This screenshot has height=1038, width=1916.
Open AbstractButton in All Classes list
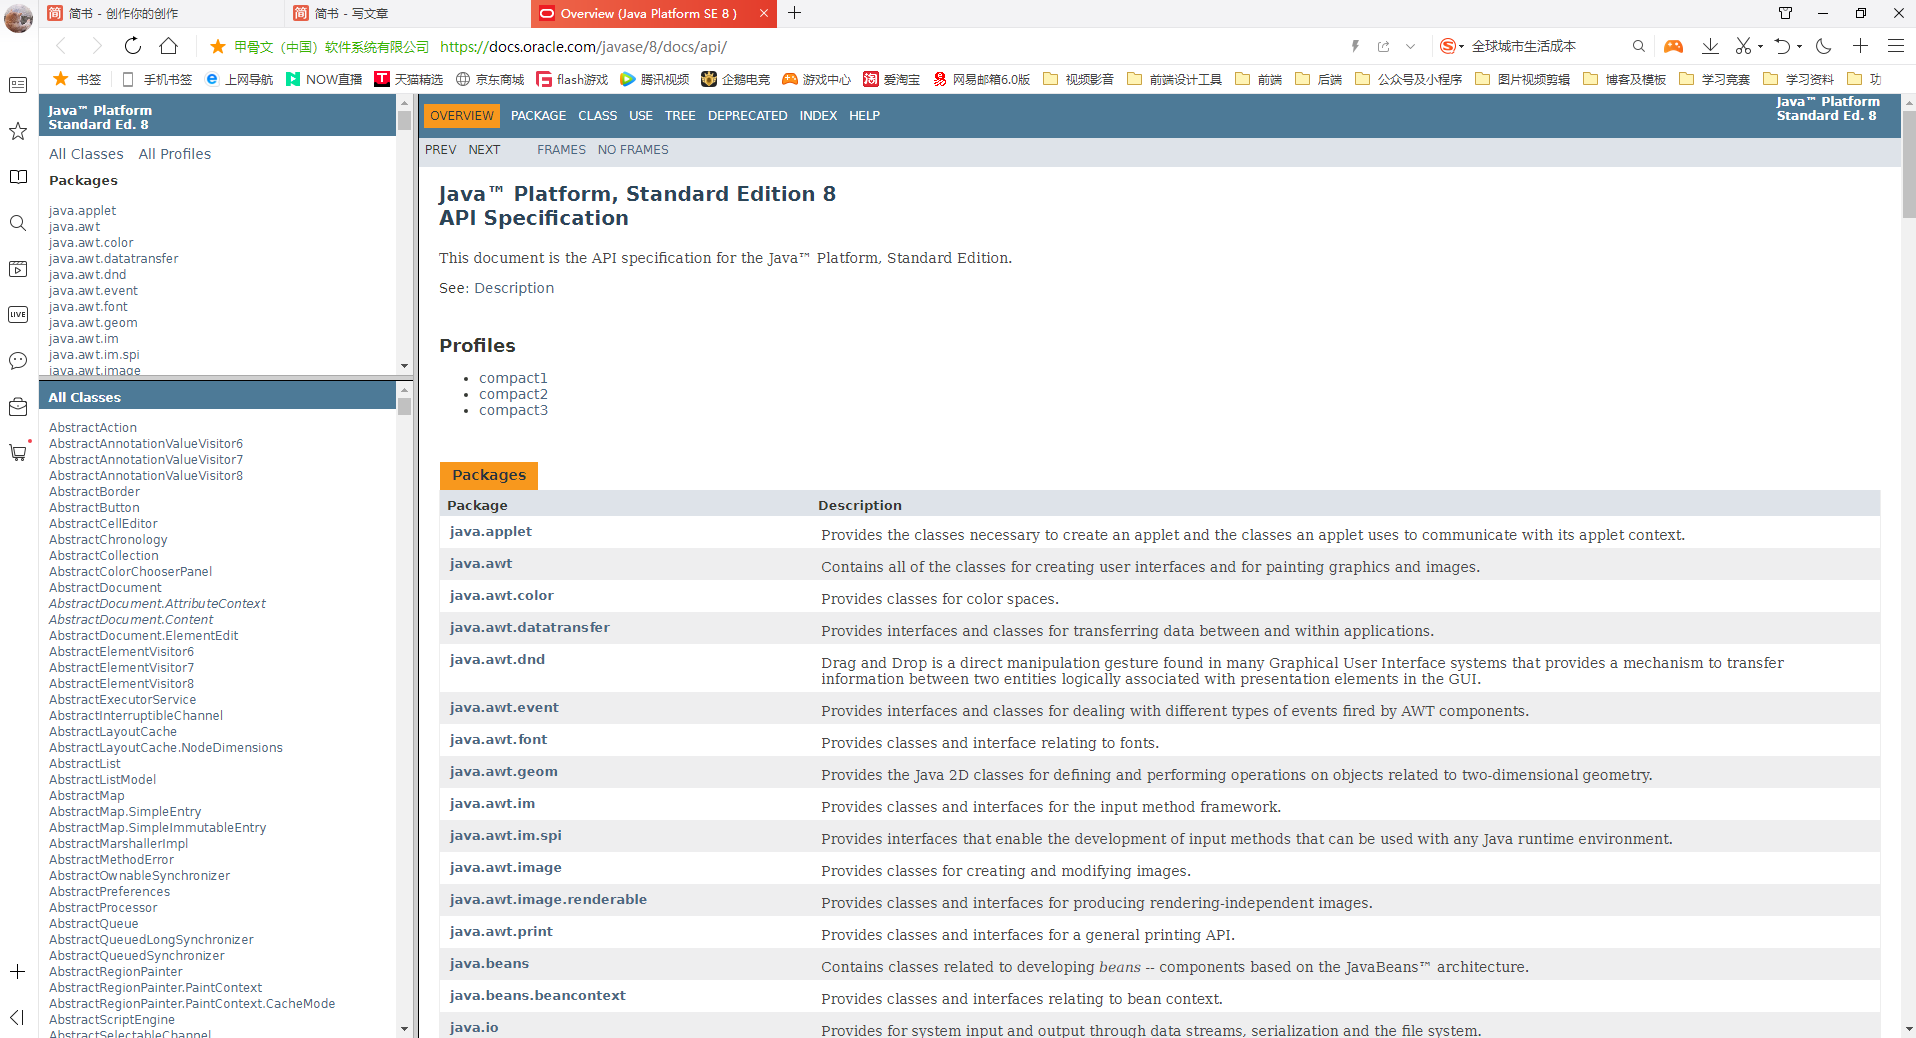pos(94,508)
